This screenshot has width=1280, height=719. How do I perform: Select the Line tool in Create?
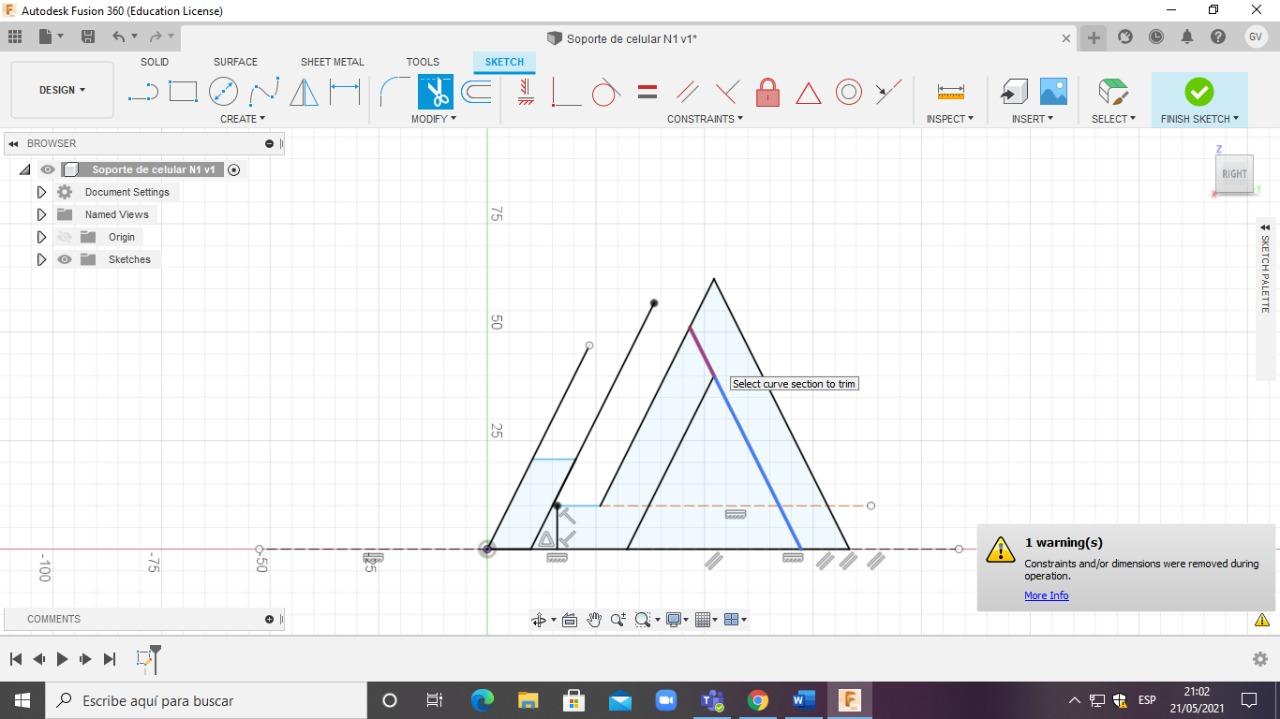[x=143, y=92]
